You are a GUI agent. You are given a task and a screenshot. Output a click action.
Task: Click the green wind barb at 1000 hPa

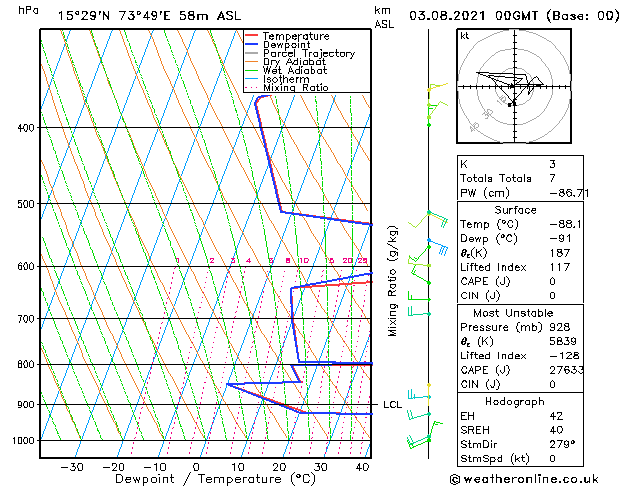(418, 442)
